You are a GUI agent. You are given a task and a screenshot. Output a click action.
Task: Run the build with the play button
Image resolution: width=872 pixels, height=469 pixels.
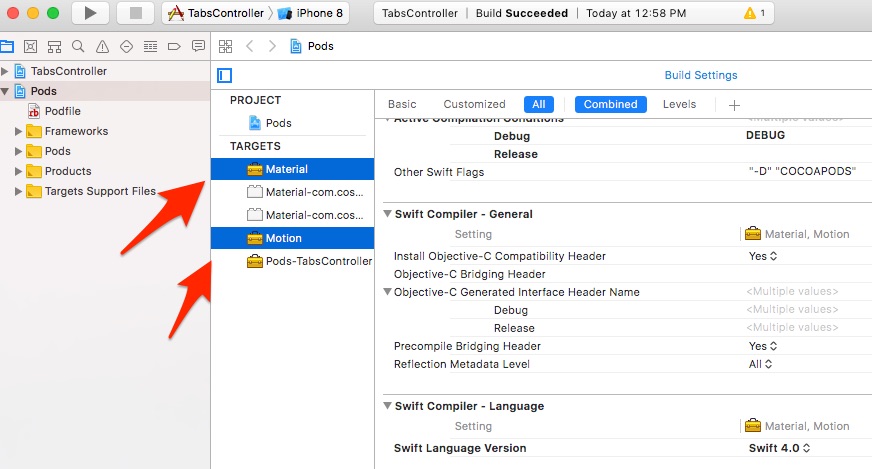pyautogui.click(x=90, y=13)
